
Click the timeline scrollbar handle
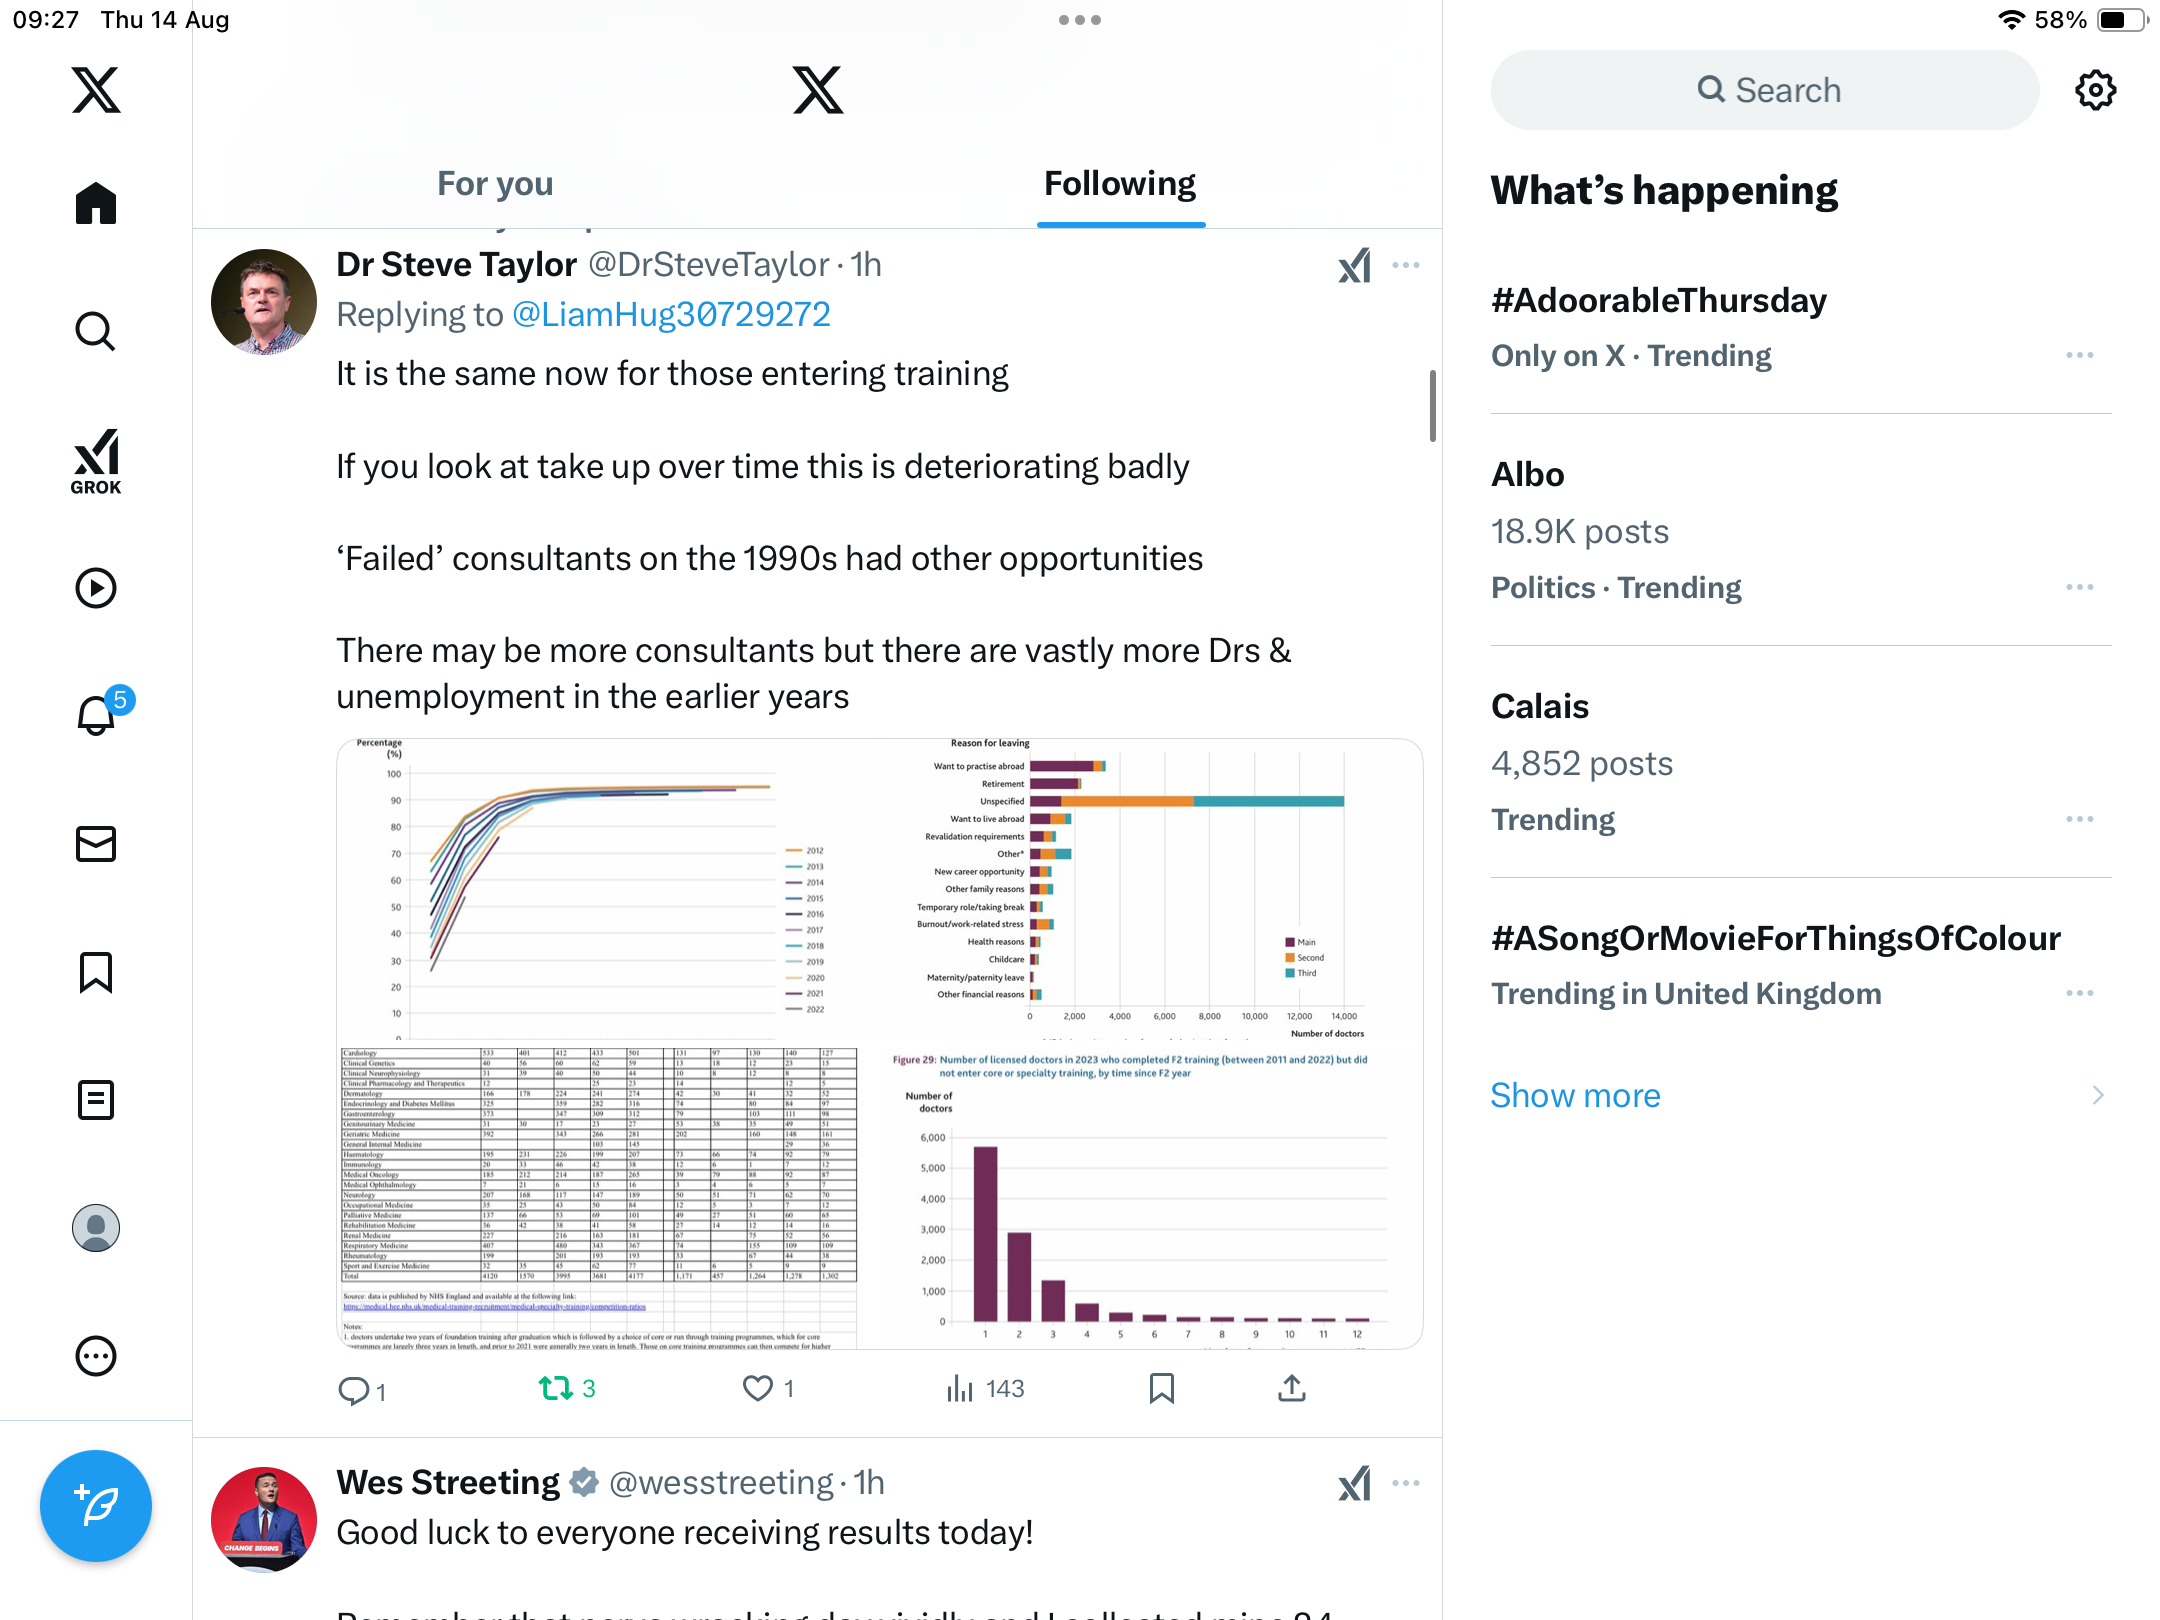click(1432, 405)
